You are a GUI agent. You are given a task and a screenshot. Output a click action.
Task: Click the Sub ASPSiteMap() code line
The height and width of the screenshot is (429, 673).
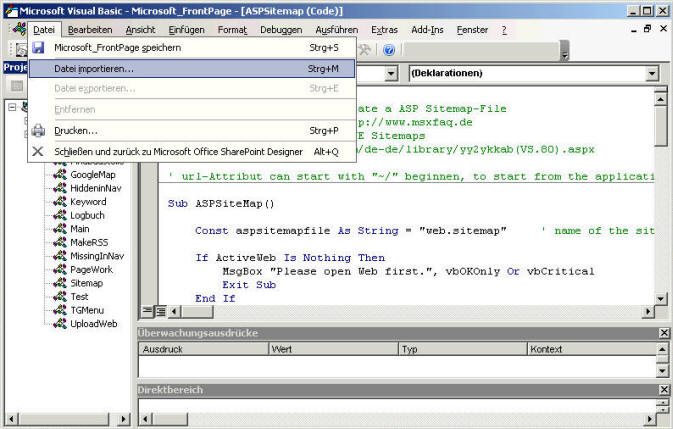tap(221, 203)
